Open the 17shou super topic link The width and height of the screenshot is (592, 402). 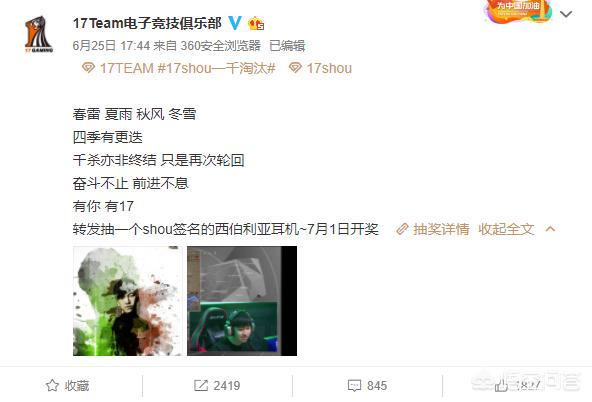pos(329,68)
